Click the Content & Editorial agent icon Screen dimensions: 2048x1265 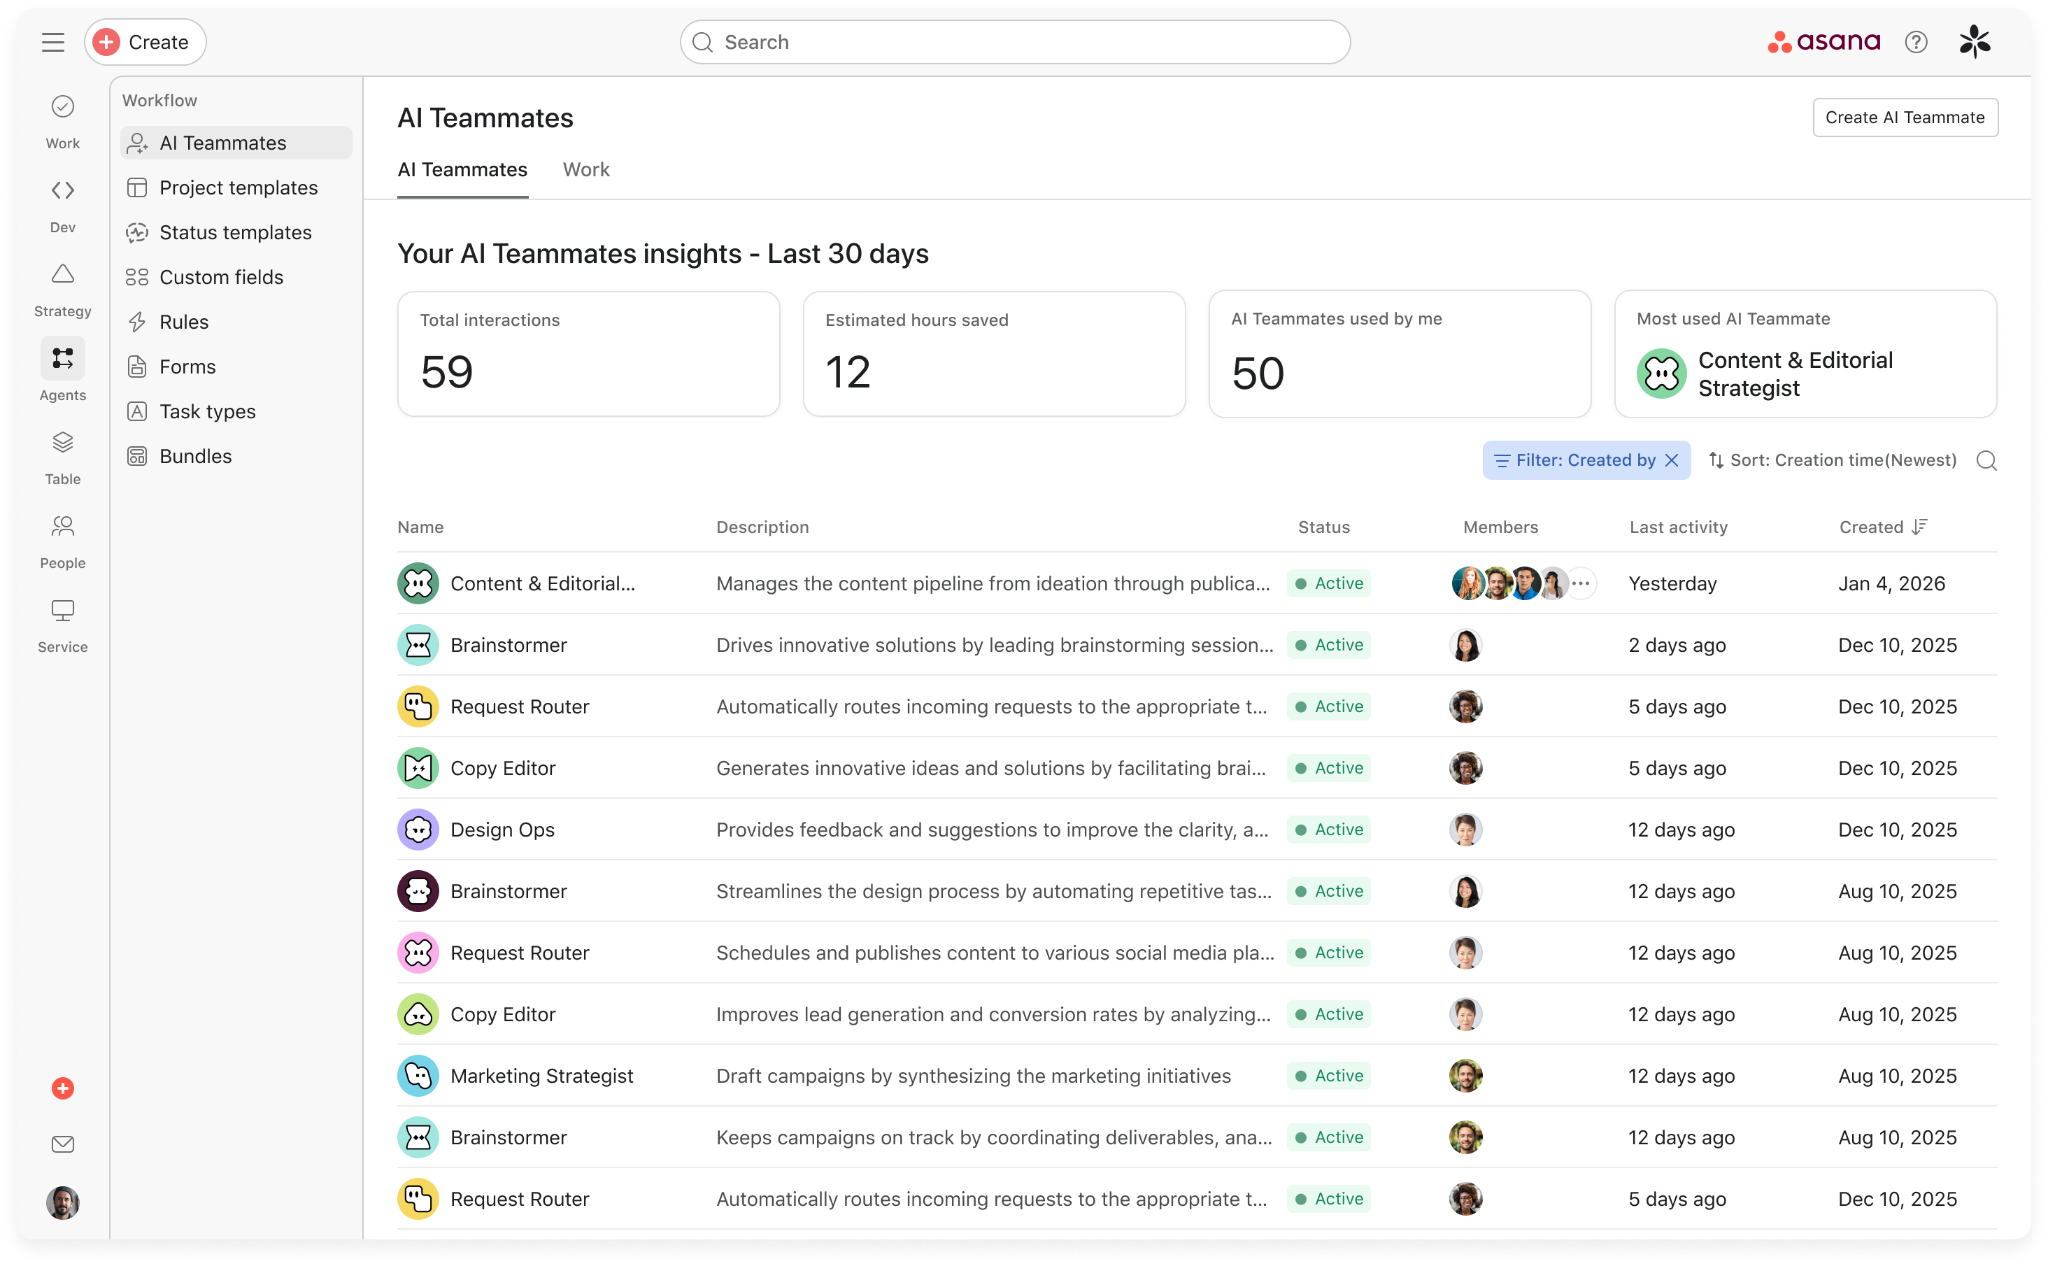click(418, 583)
